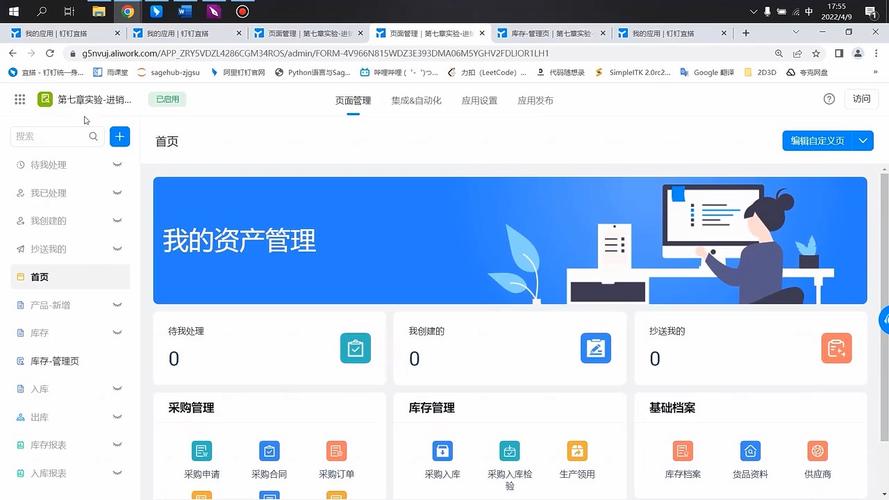This screenshot has height=500, width=889.
Task: Click the page vertical scrollbar
Action: pyautogui.click(x=884, y=307)
